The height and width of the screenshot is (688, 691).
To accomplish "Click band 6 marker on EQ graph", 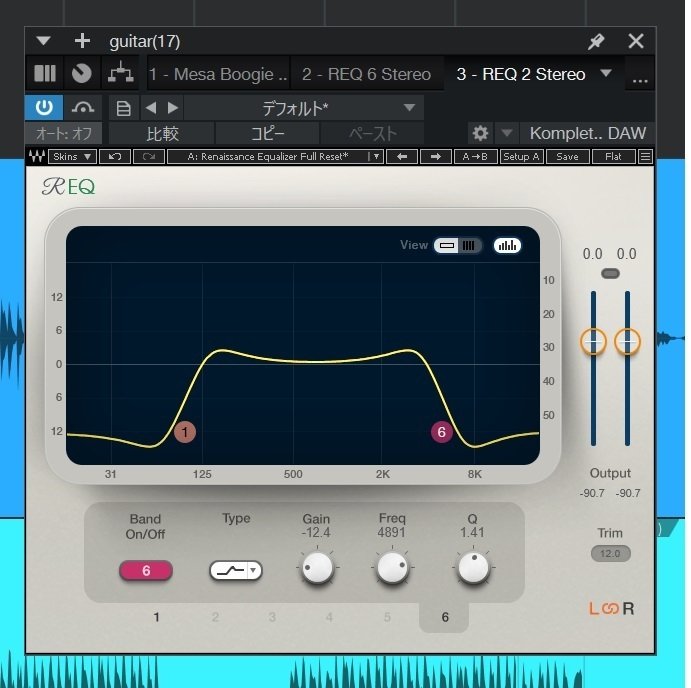I will pyautogui.click(x=442, y=432).
